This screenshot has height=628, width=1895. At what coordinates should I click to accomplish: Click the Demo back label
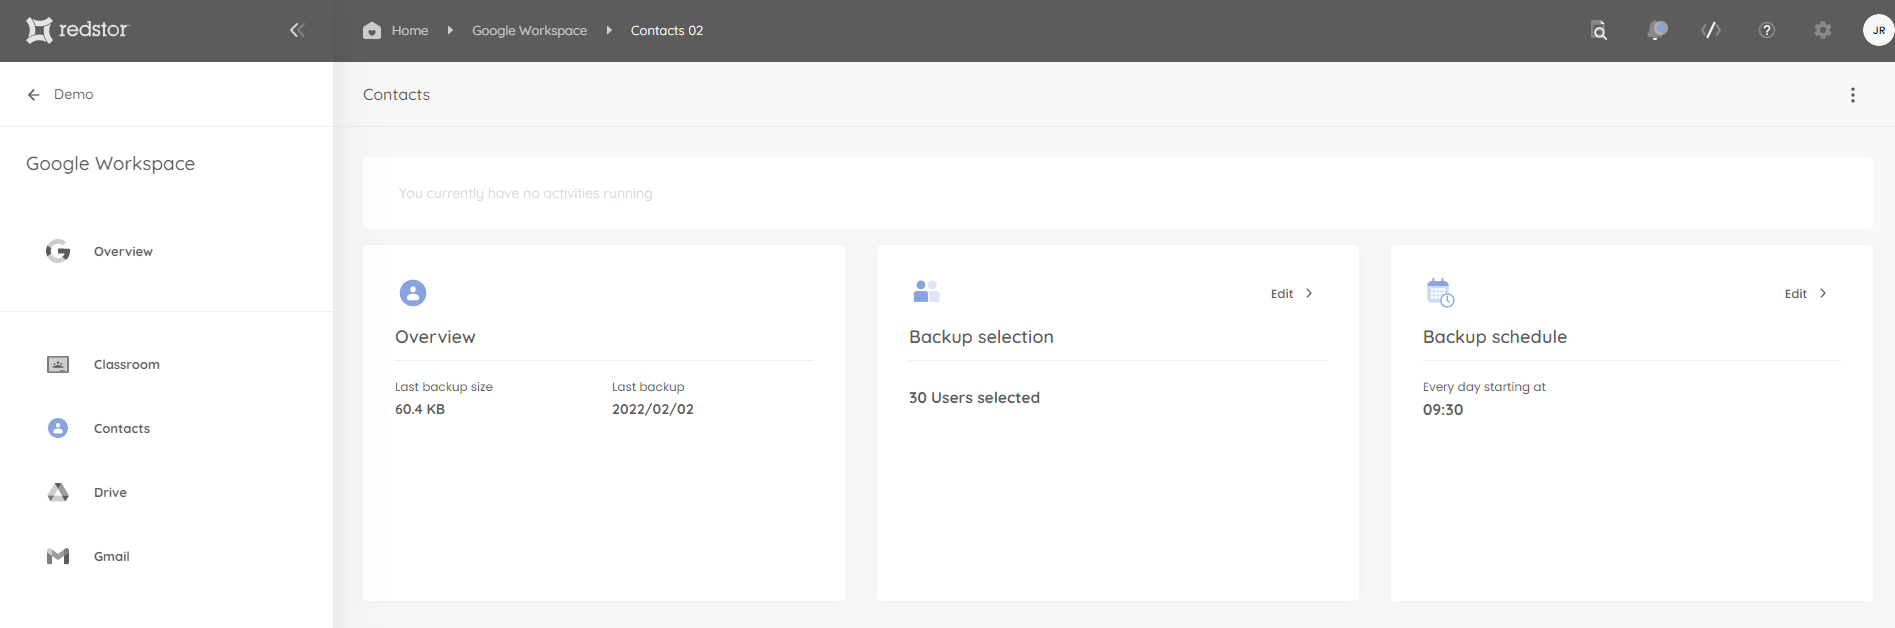click(x=74, y=94)
